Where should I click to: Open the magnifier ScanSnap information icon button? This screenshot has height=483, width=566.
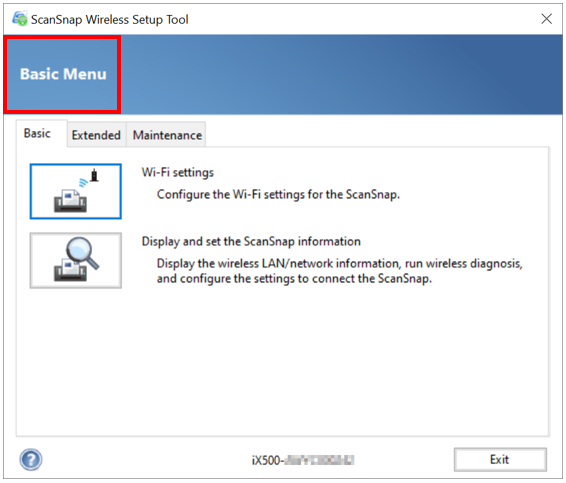click(75, 260)
